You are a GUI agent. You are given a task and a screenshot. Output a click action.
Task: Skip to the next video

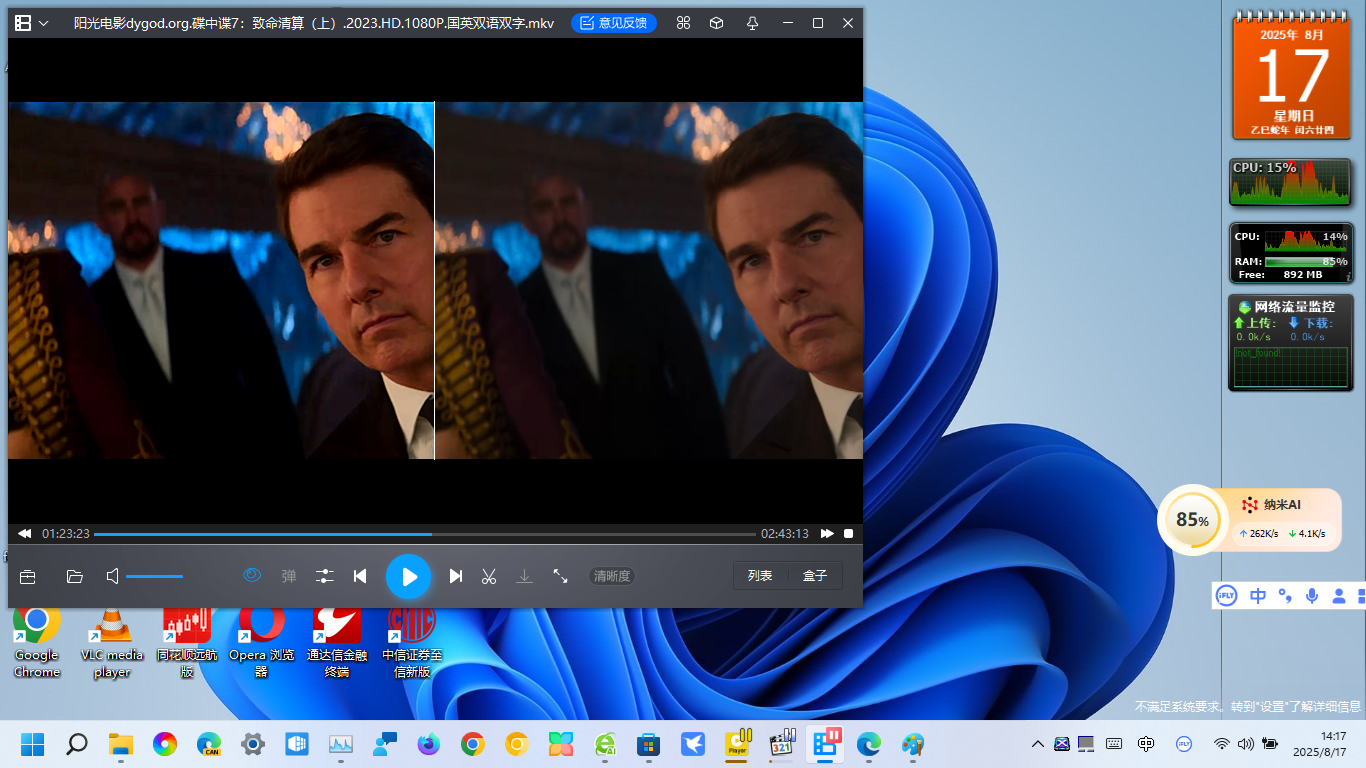[456, 576]
